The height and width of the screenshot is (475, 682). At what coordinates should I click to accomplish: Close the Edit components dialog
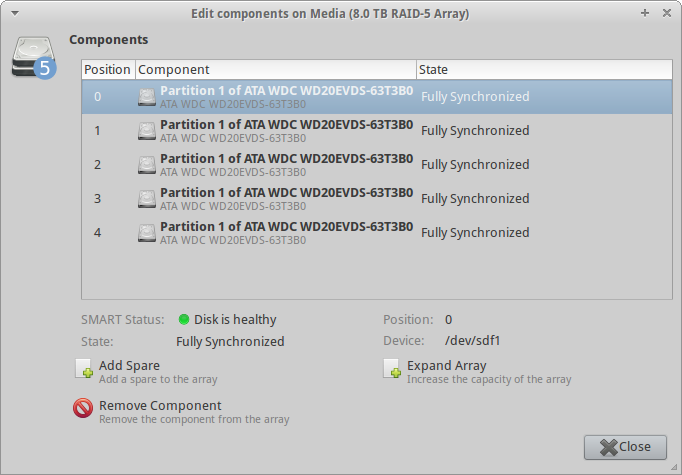625,447
